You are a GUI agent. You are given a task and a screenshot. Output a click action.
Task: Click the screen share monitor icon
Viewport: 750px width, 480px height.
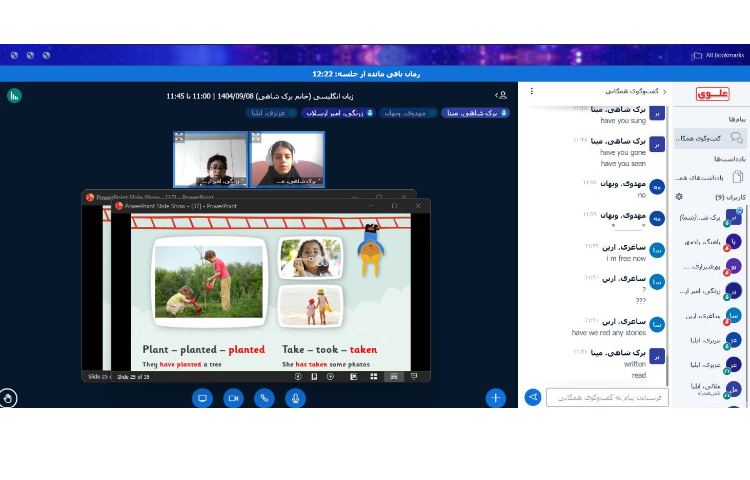coord(202,398)
